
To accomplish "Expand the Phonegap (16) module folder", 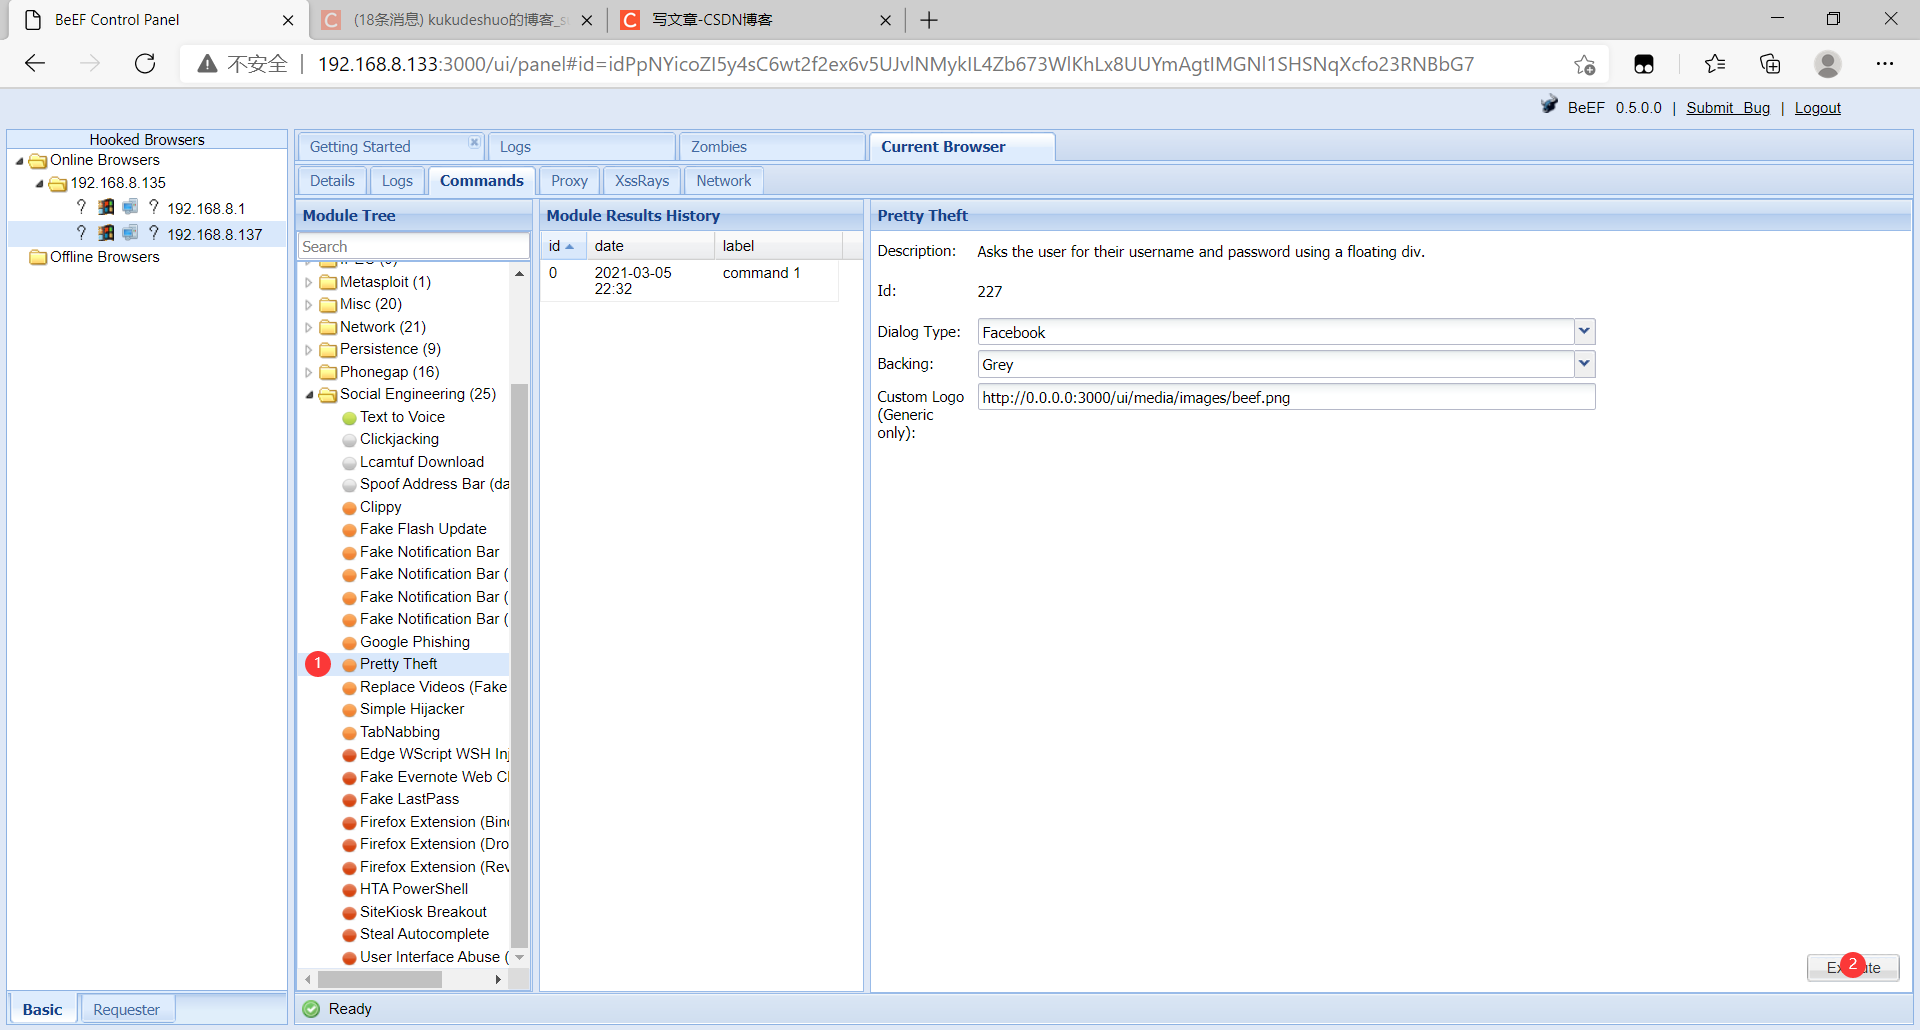I will pyautogui.click(x=308, y=373).
